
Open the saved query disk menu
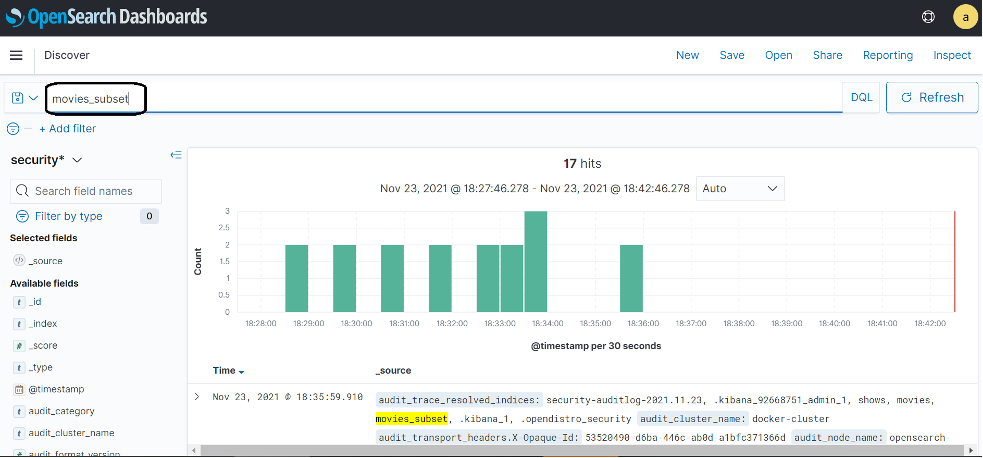(24, 98)
